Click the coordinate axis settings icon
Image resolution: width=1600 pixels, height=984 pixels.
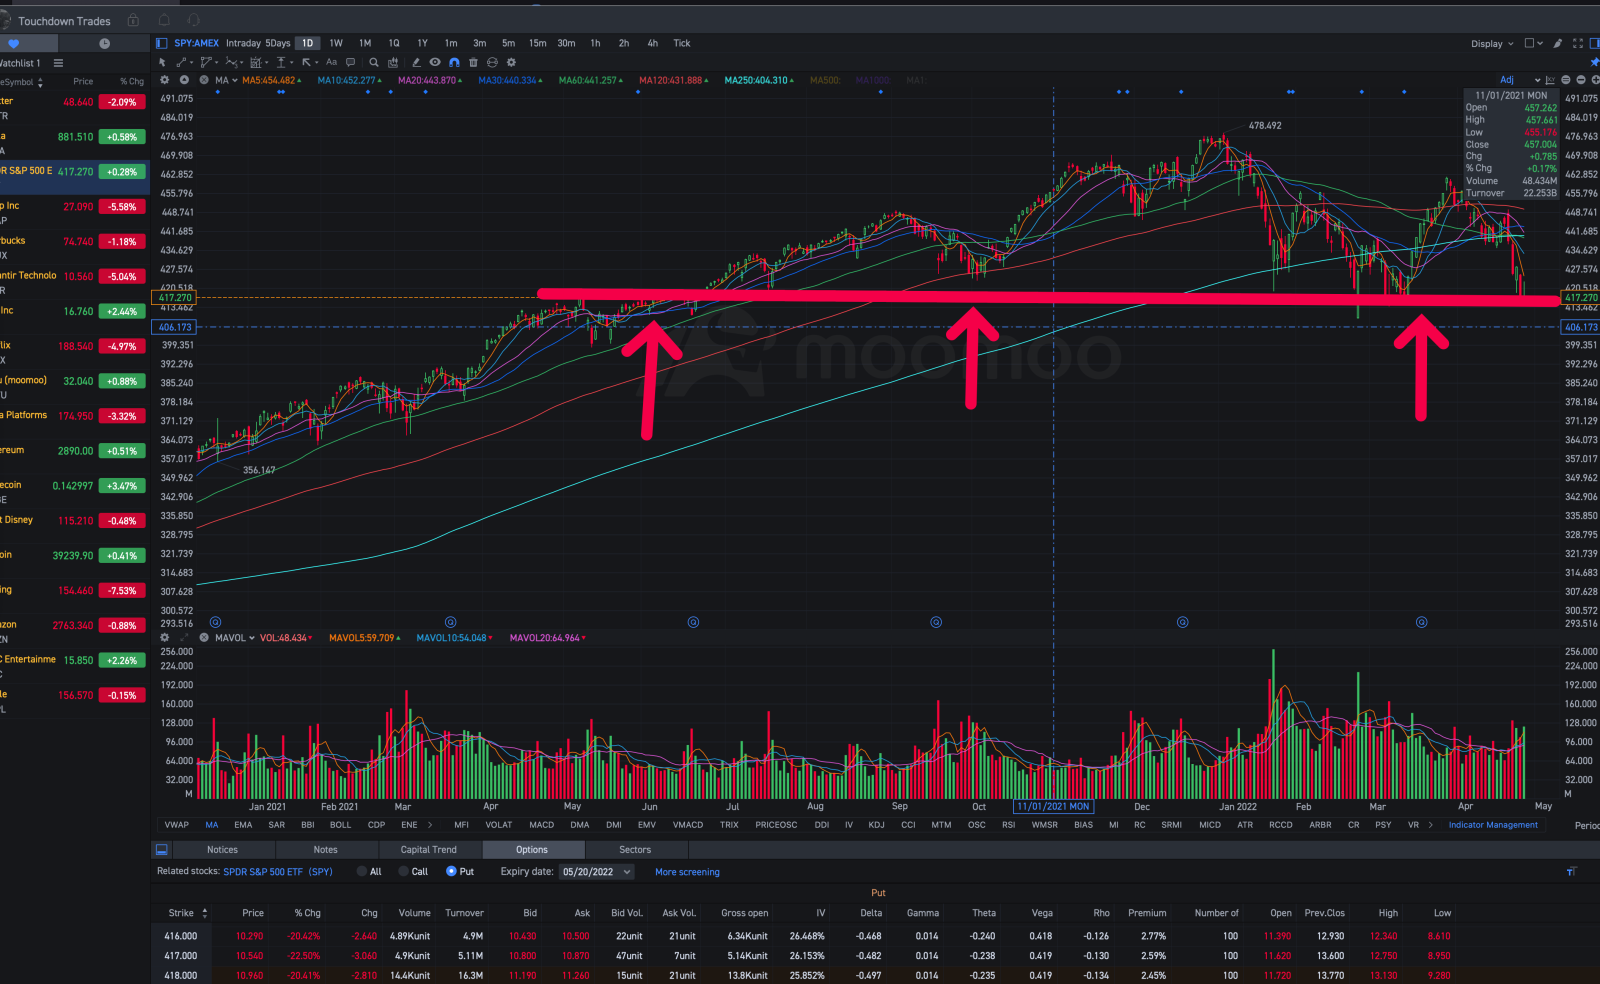pos(1550,80)
